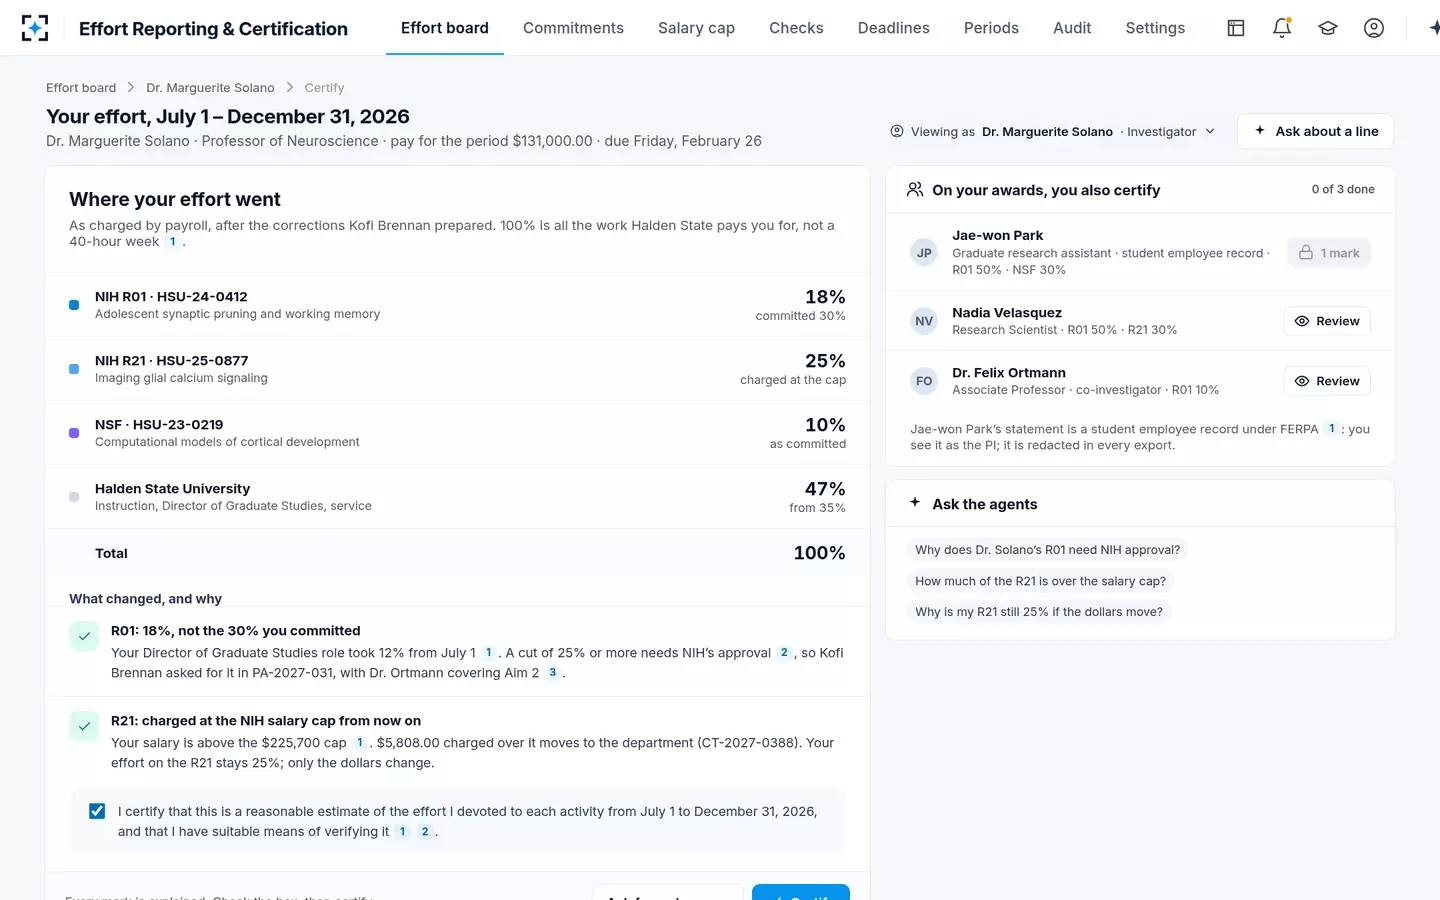The height and width of the screenshot is (900, 1440).
Task: Open FERPA citation 1 in Jae-won Park note
Action: point(1332,429)
